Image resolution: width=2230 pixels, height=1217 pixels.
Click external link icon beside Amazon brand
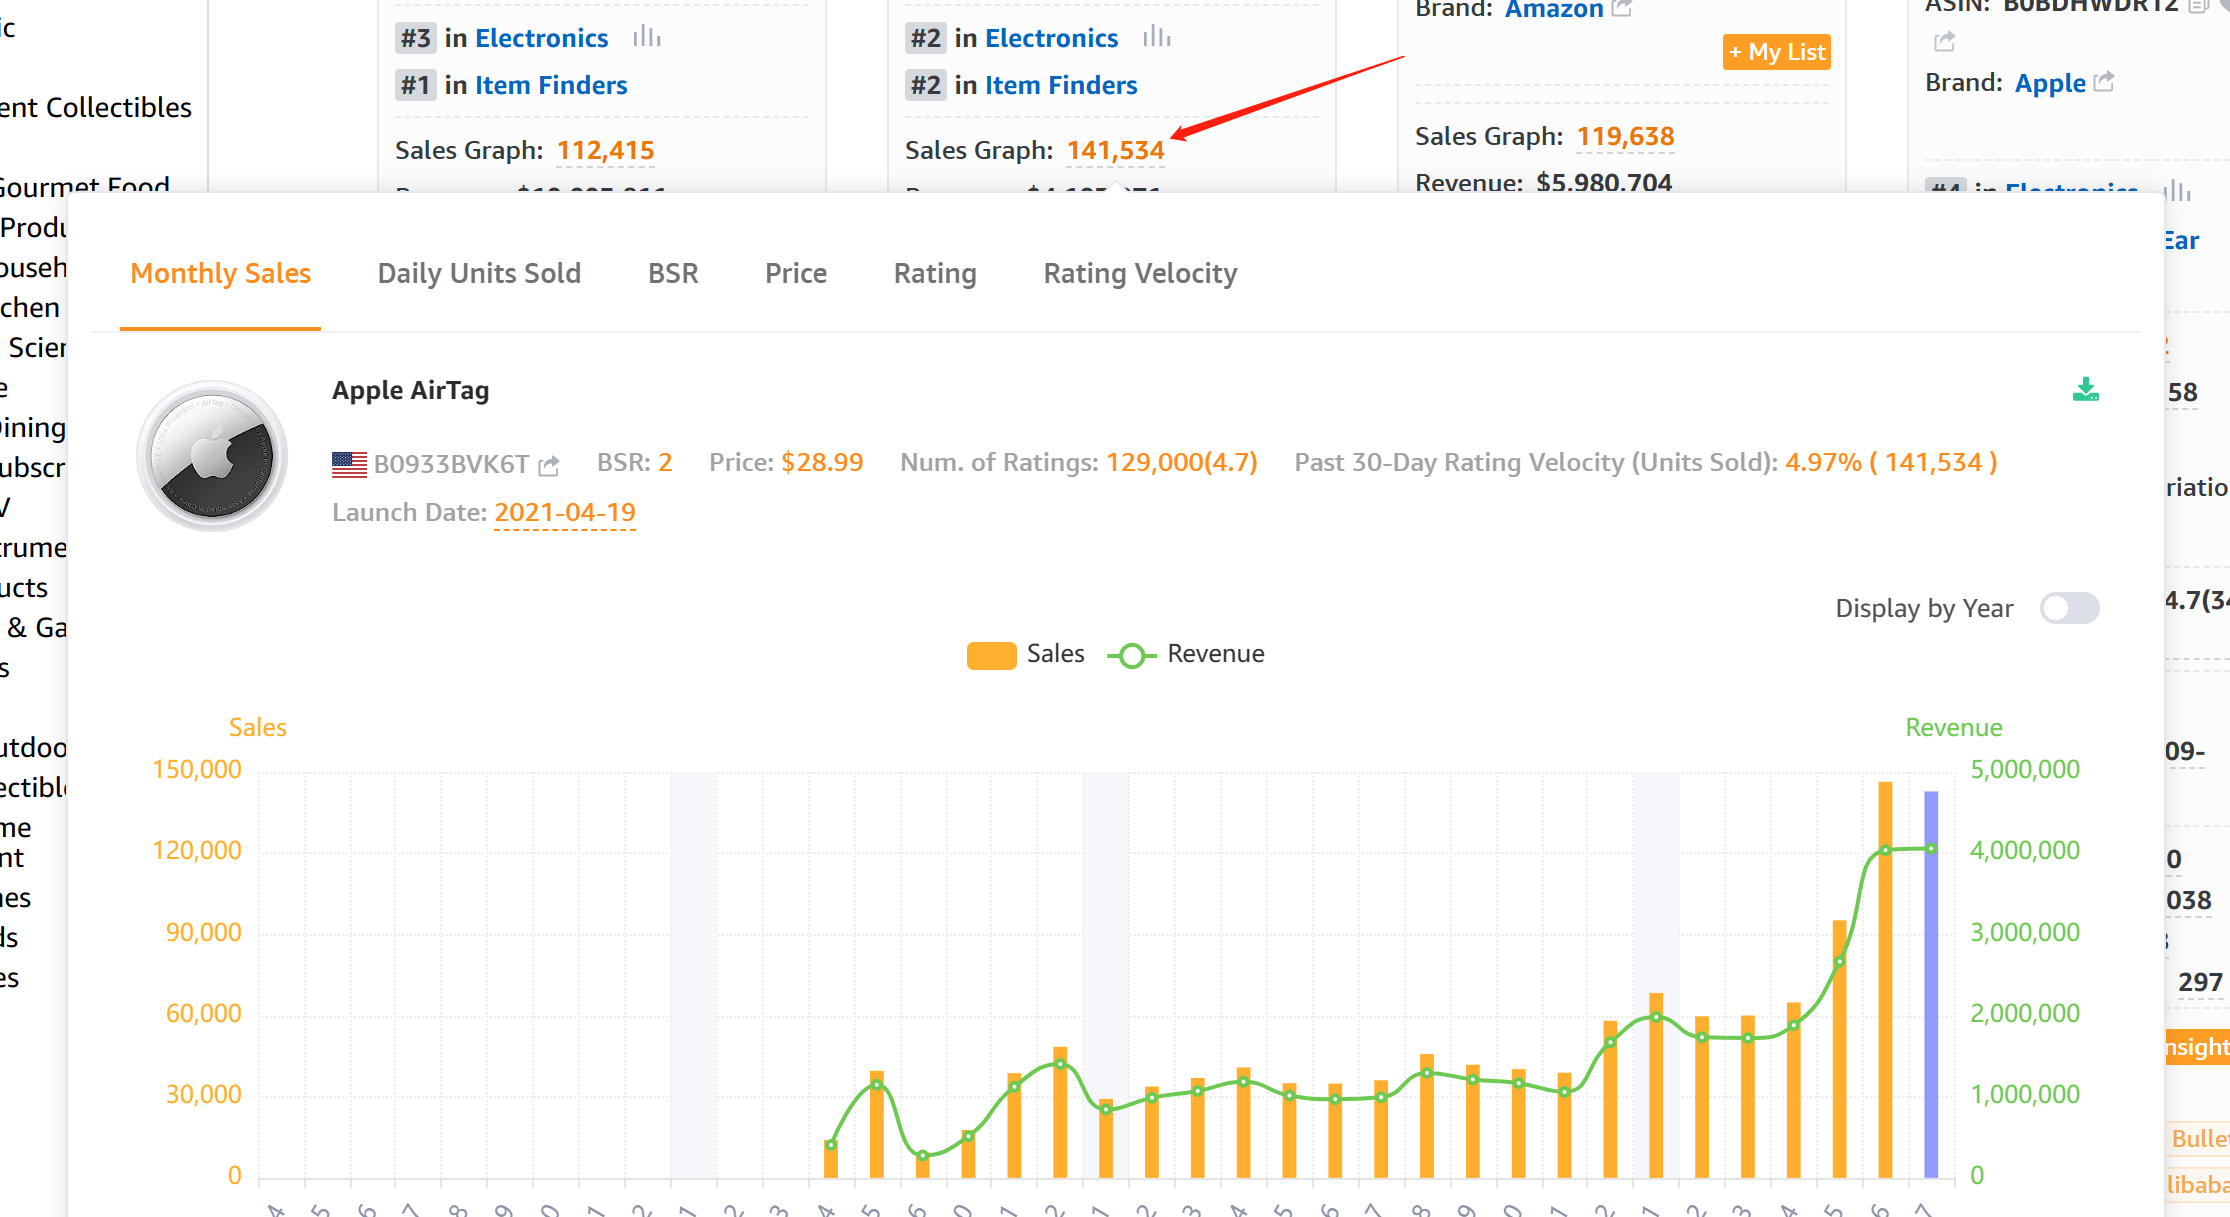coord(1622,8)
